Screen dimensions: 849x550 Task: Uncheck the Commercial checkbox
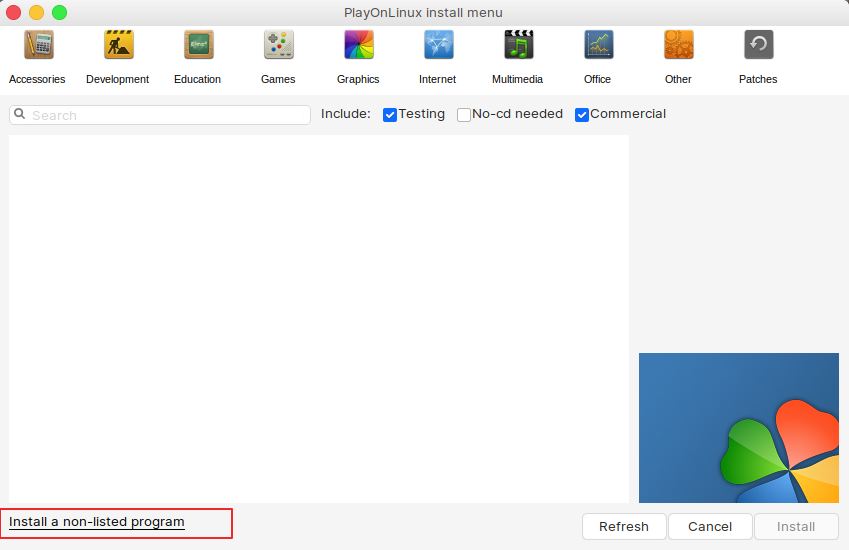[x=582, y=115]
